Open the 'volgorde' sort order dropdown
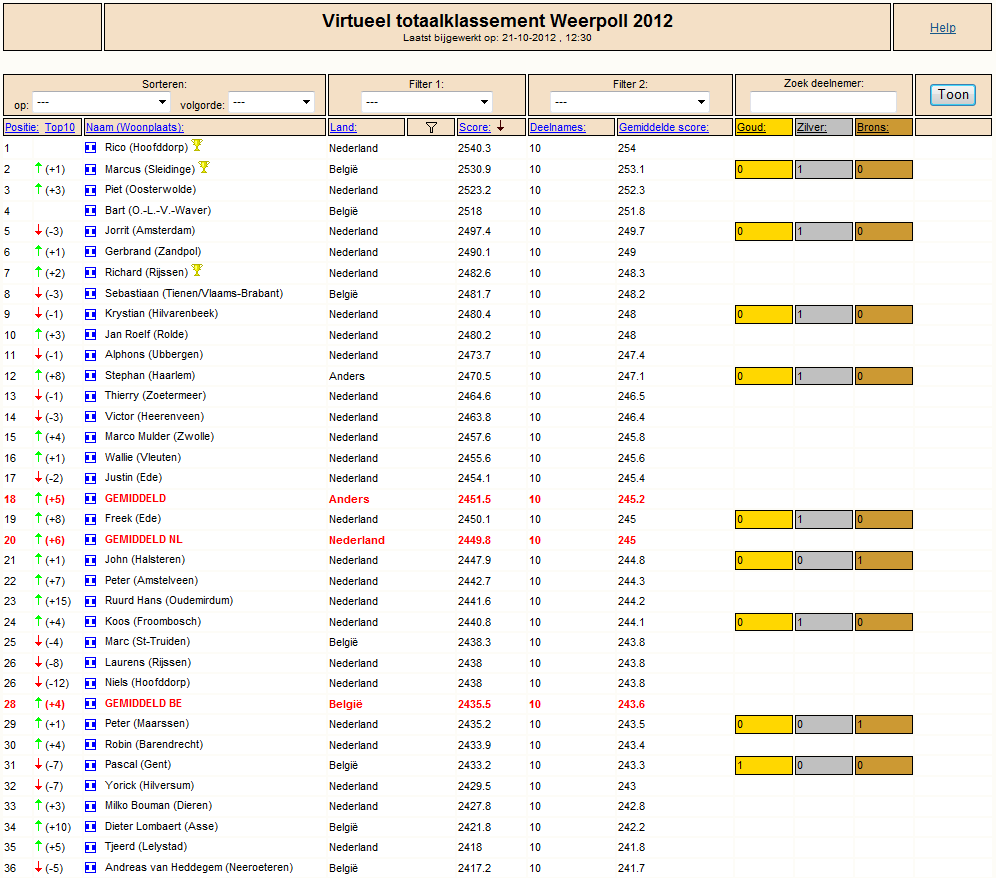This screenshot has width=996, height=878. coord(272,102)
